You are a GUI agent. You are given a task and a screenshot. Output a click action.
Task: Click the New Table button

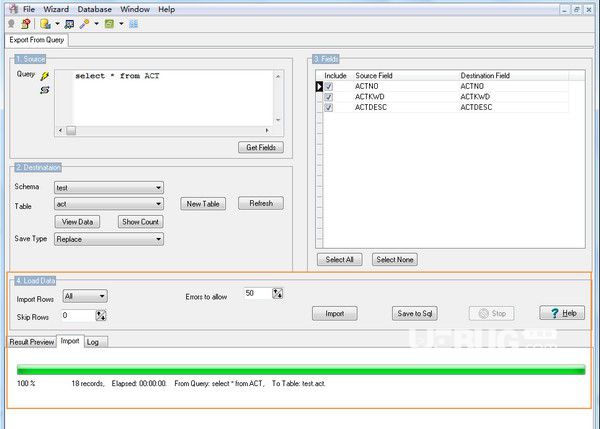click(203, 204)
